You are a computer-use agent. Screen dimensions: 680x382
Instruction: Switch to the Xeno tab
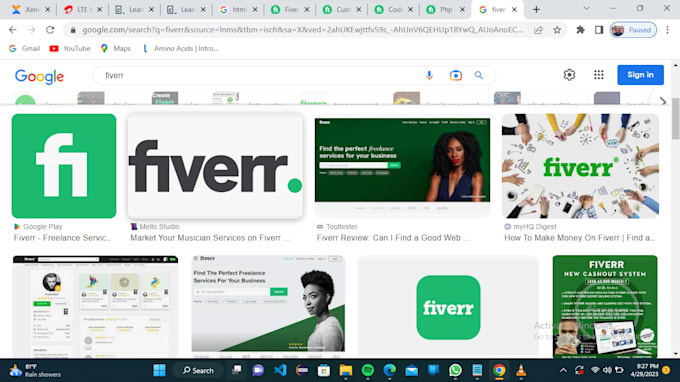click(30, 10)
